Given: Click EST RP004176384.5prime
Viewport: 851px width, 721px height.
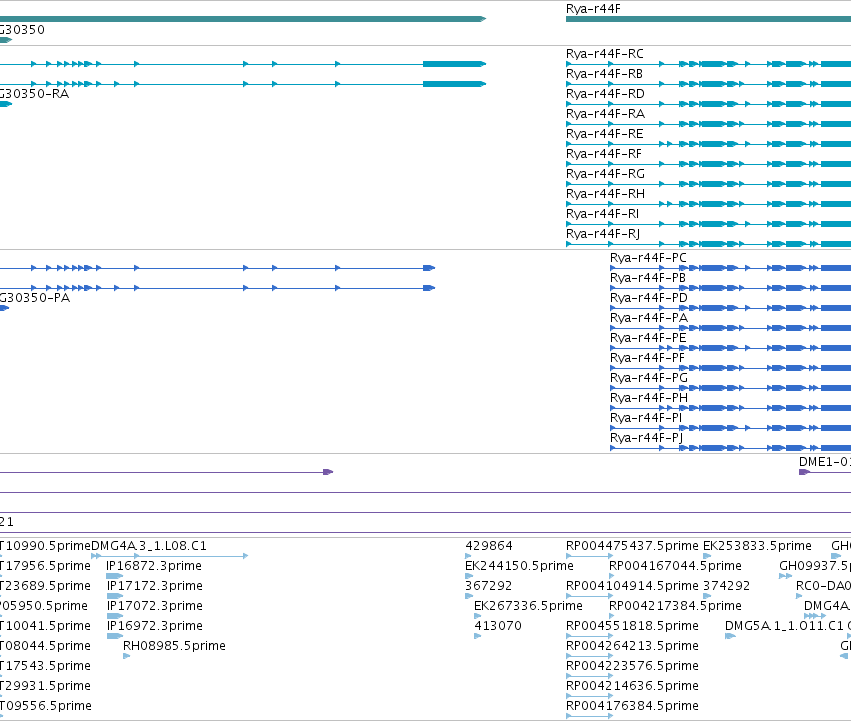Looking at the screenshot, I should (632, 706).
